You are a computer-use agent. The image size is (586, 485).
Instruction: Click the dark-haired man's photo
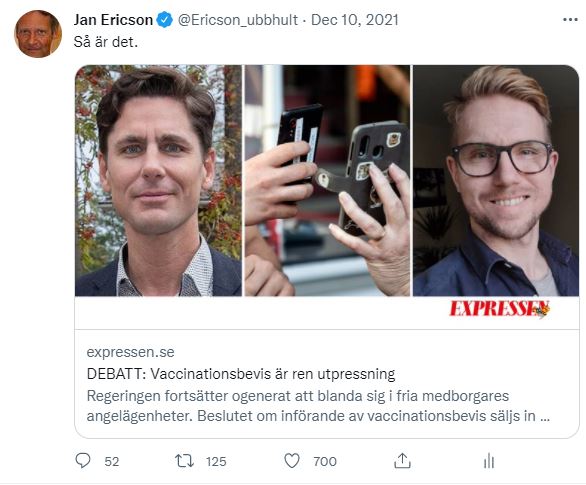[158, 180]
